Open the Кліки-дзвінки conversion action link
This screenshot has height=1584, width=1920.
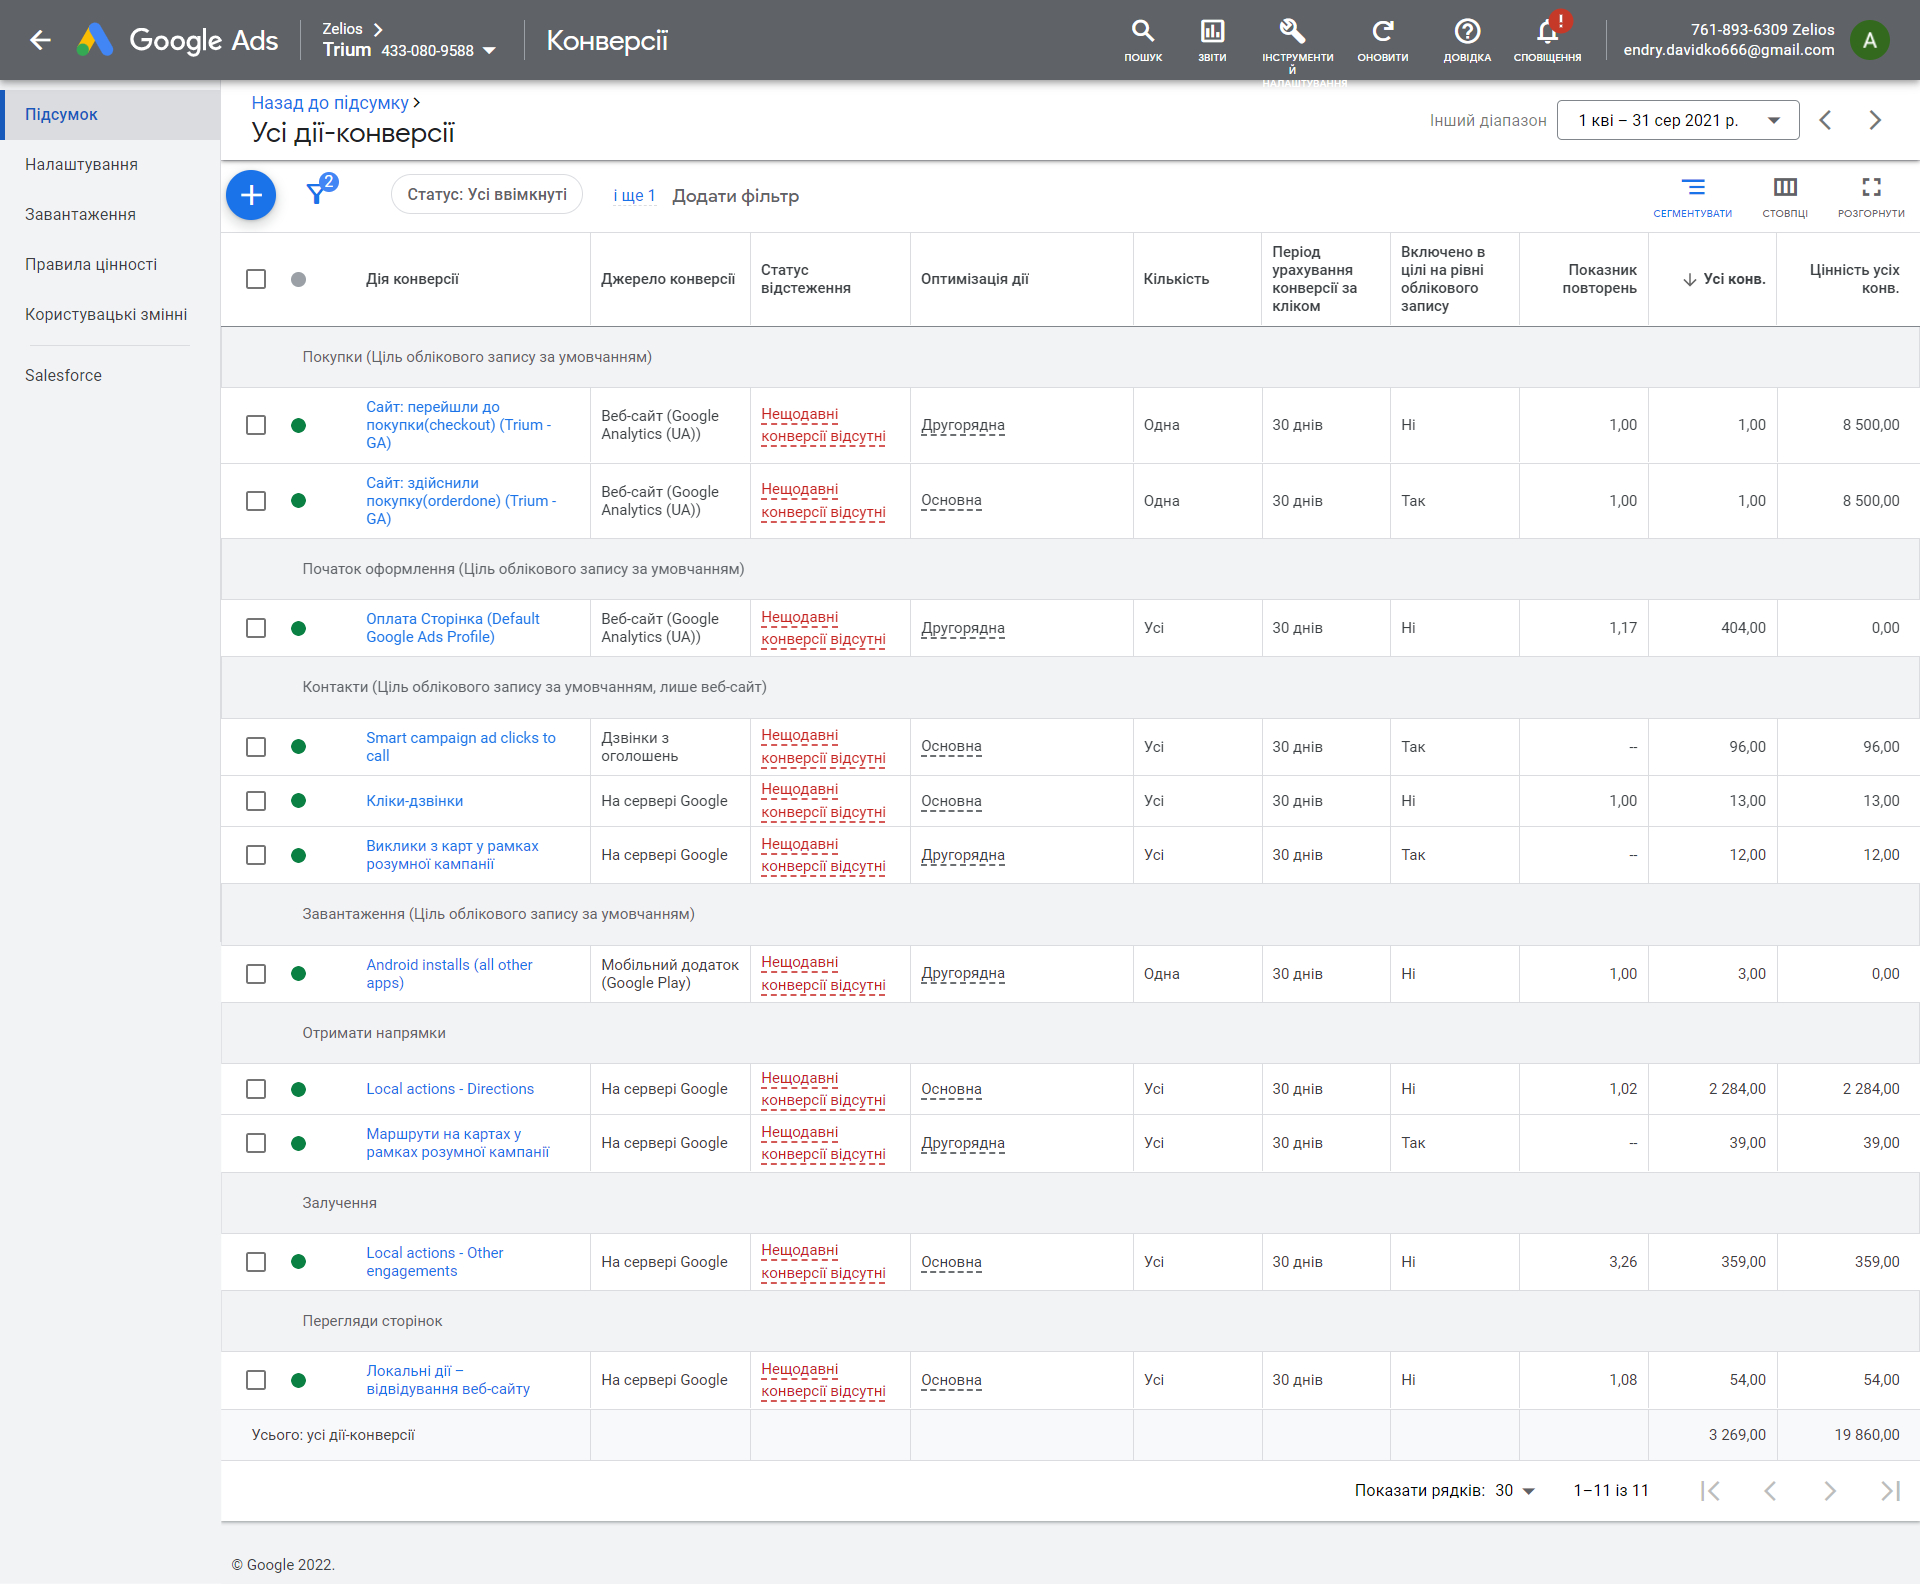pos(414,801)
